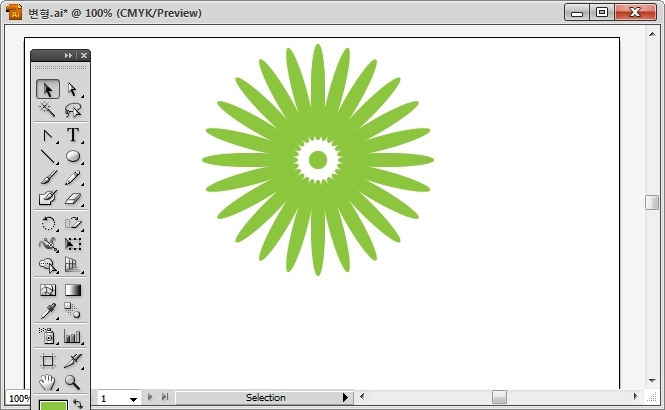Pick the Magic Wand tool
The height and width of the screenshot is (410, 665).
tap(48, 109)
